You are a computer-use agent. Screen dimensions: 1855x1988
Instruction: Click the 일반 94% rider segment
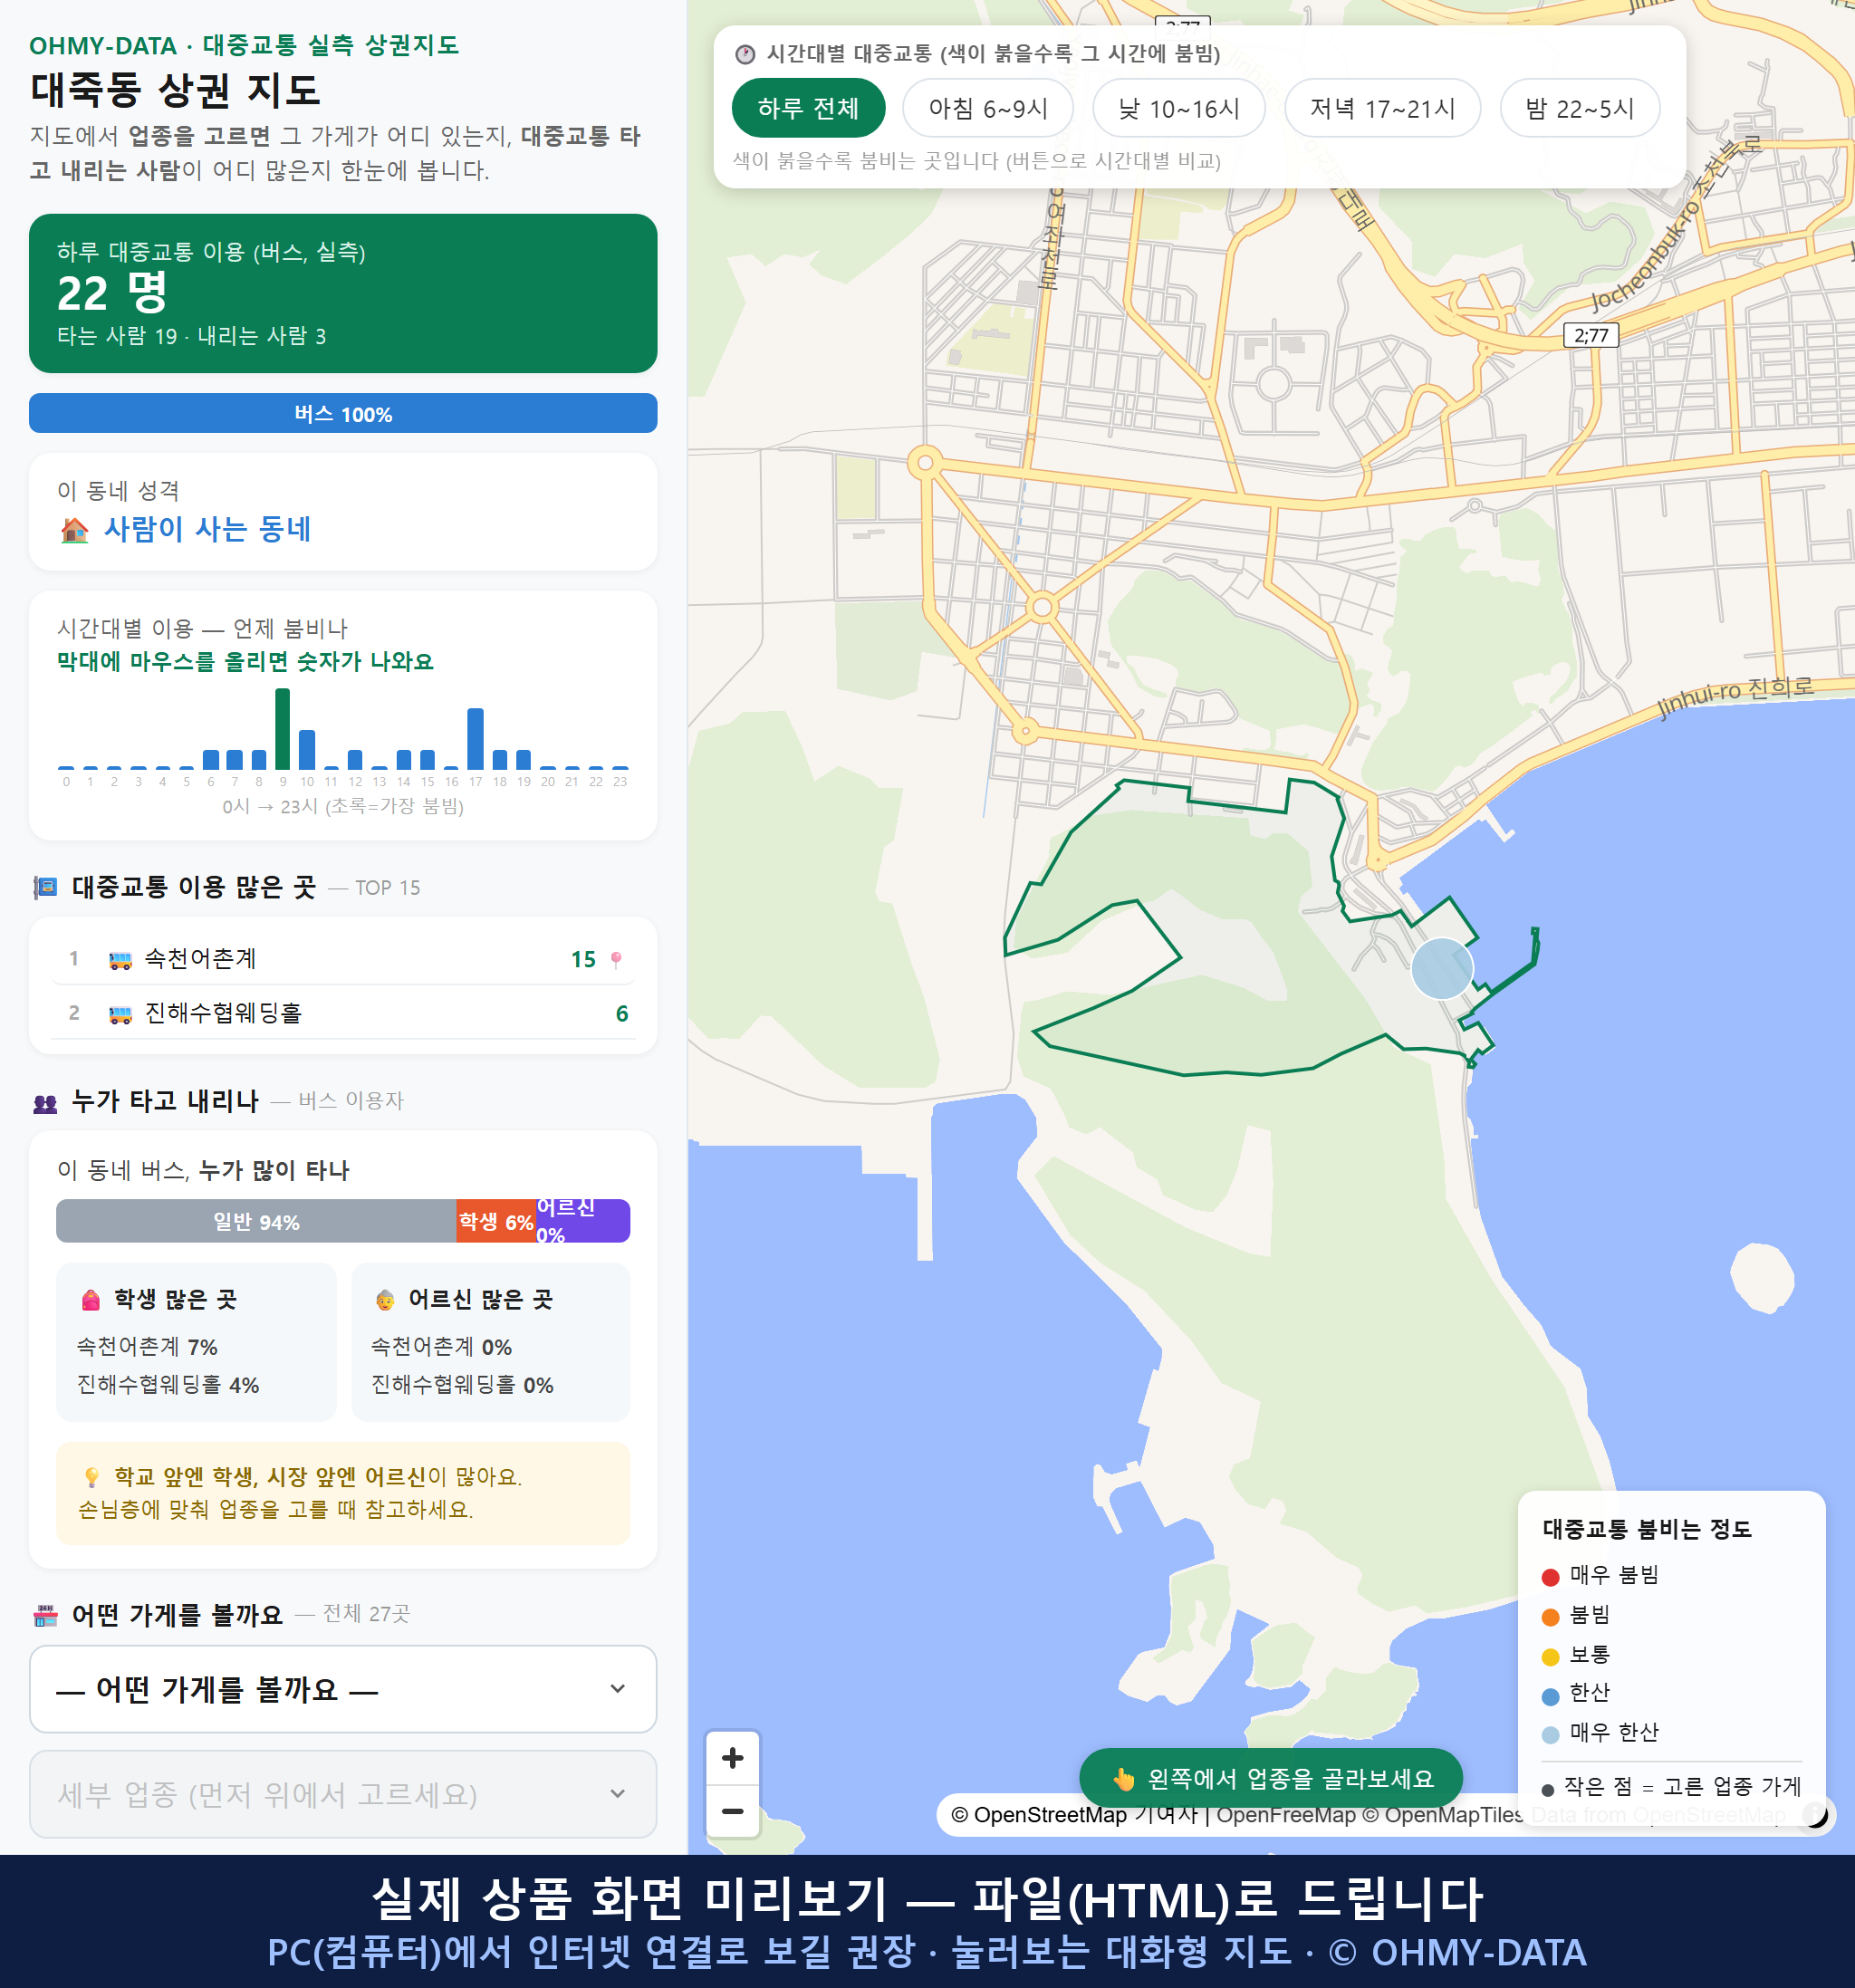(x=256, y=1221)
